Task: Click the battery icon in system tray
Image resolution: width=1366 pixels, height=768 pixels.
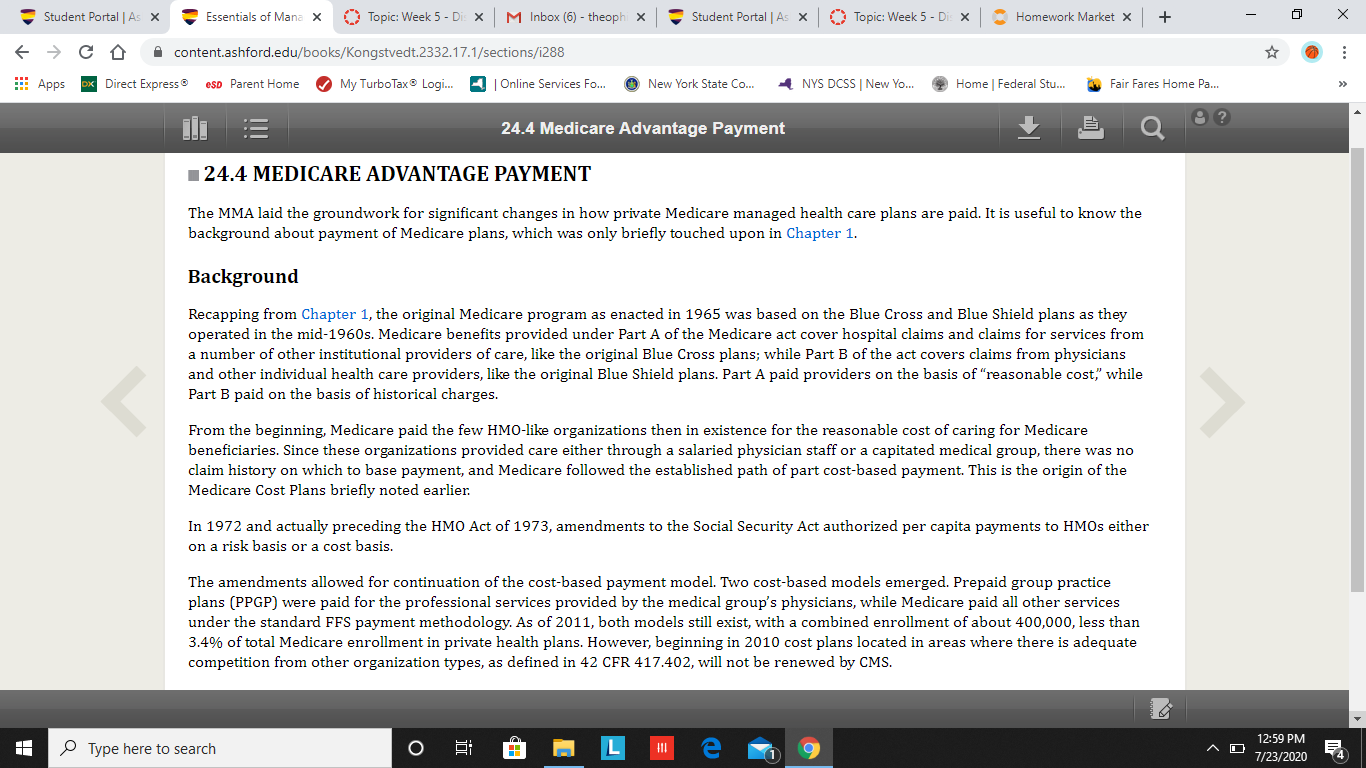Action: [x=1238, y=749]
